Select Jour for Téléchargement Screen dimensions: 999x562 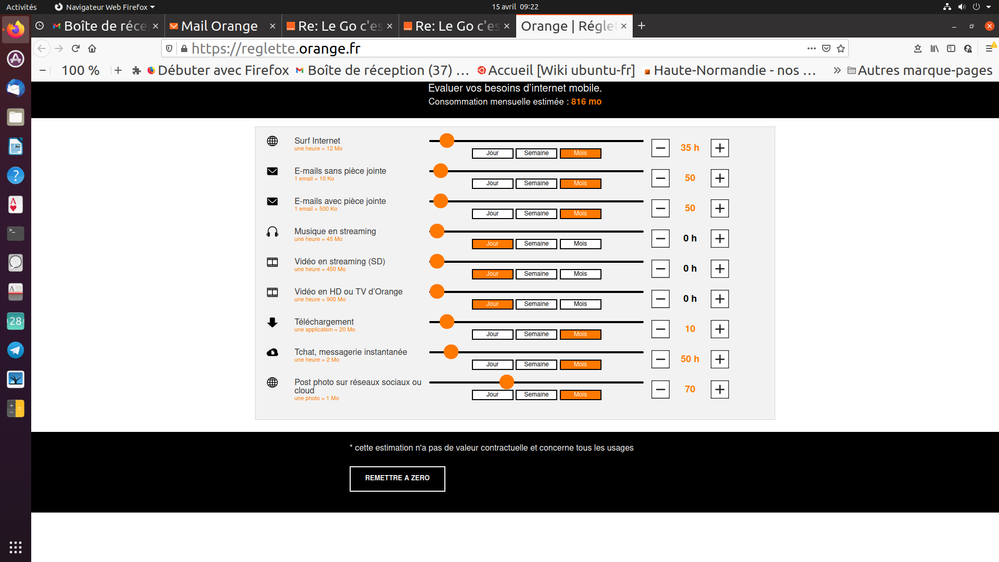tap(492, 334)
